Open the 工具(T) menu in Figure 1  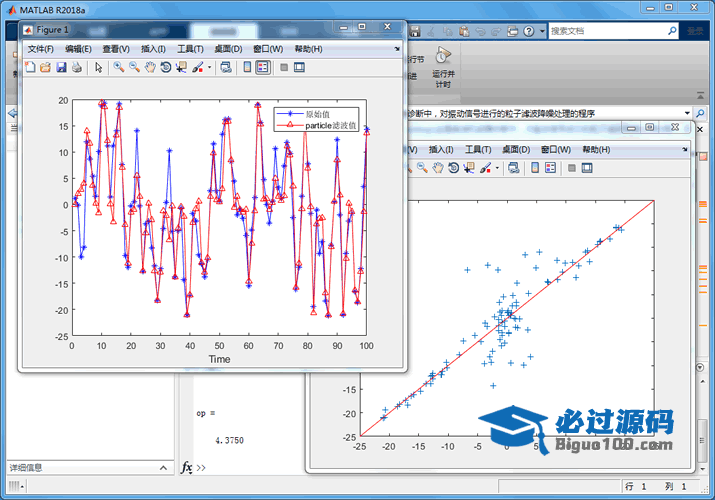[190, 49]
